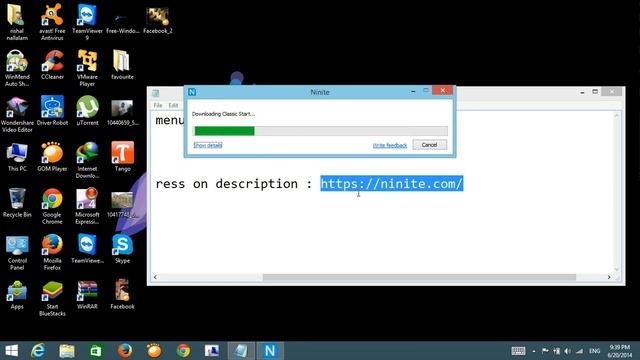Image resolution: width=640 pixels, height=360 pixels.
Task: Open the Chrome icon on the taskbar
Action: coord(183,351)
